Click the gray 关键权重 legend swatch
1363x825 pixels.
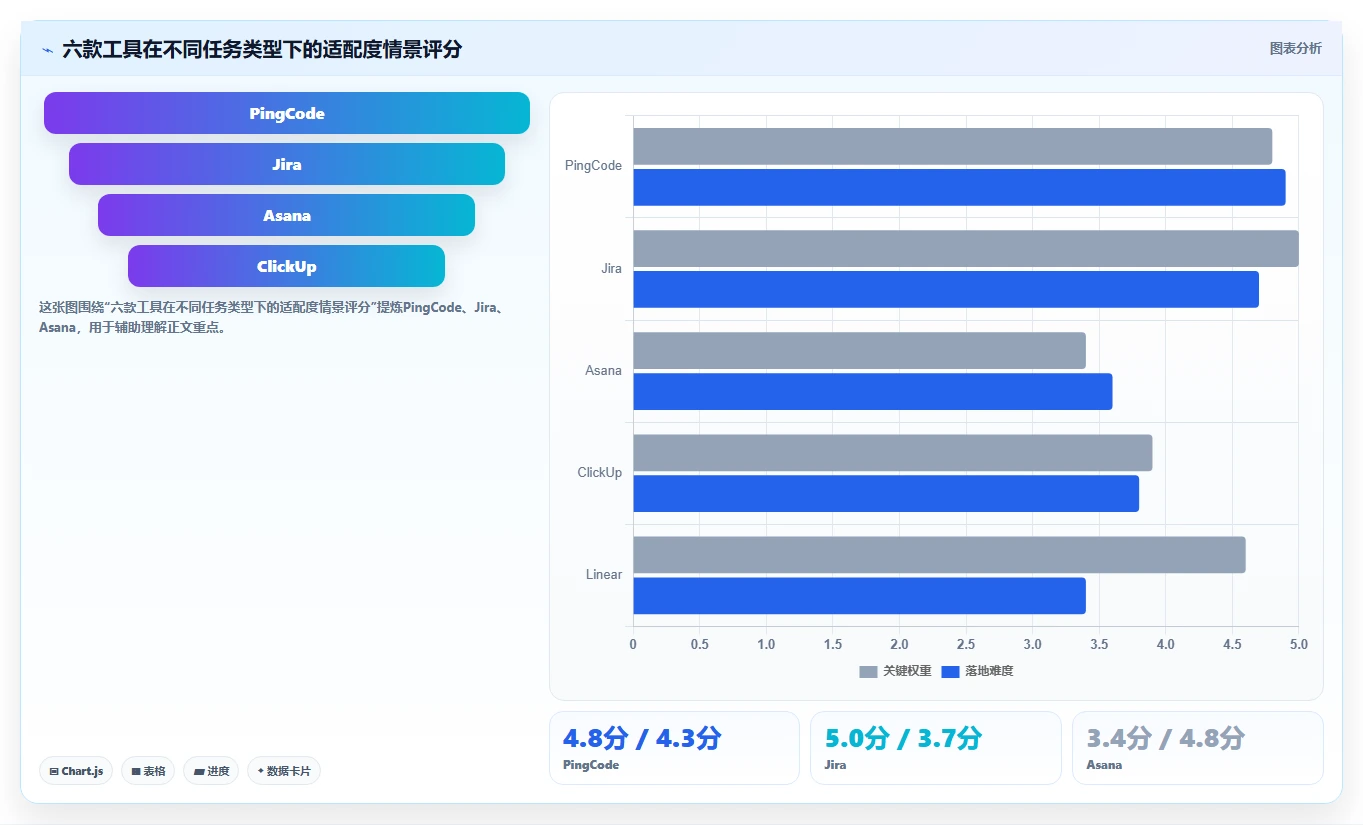point(868,672)
